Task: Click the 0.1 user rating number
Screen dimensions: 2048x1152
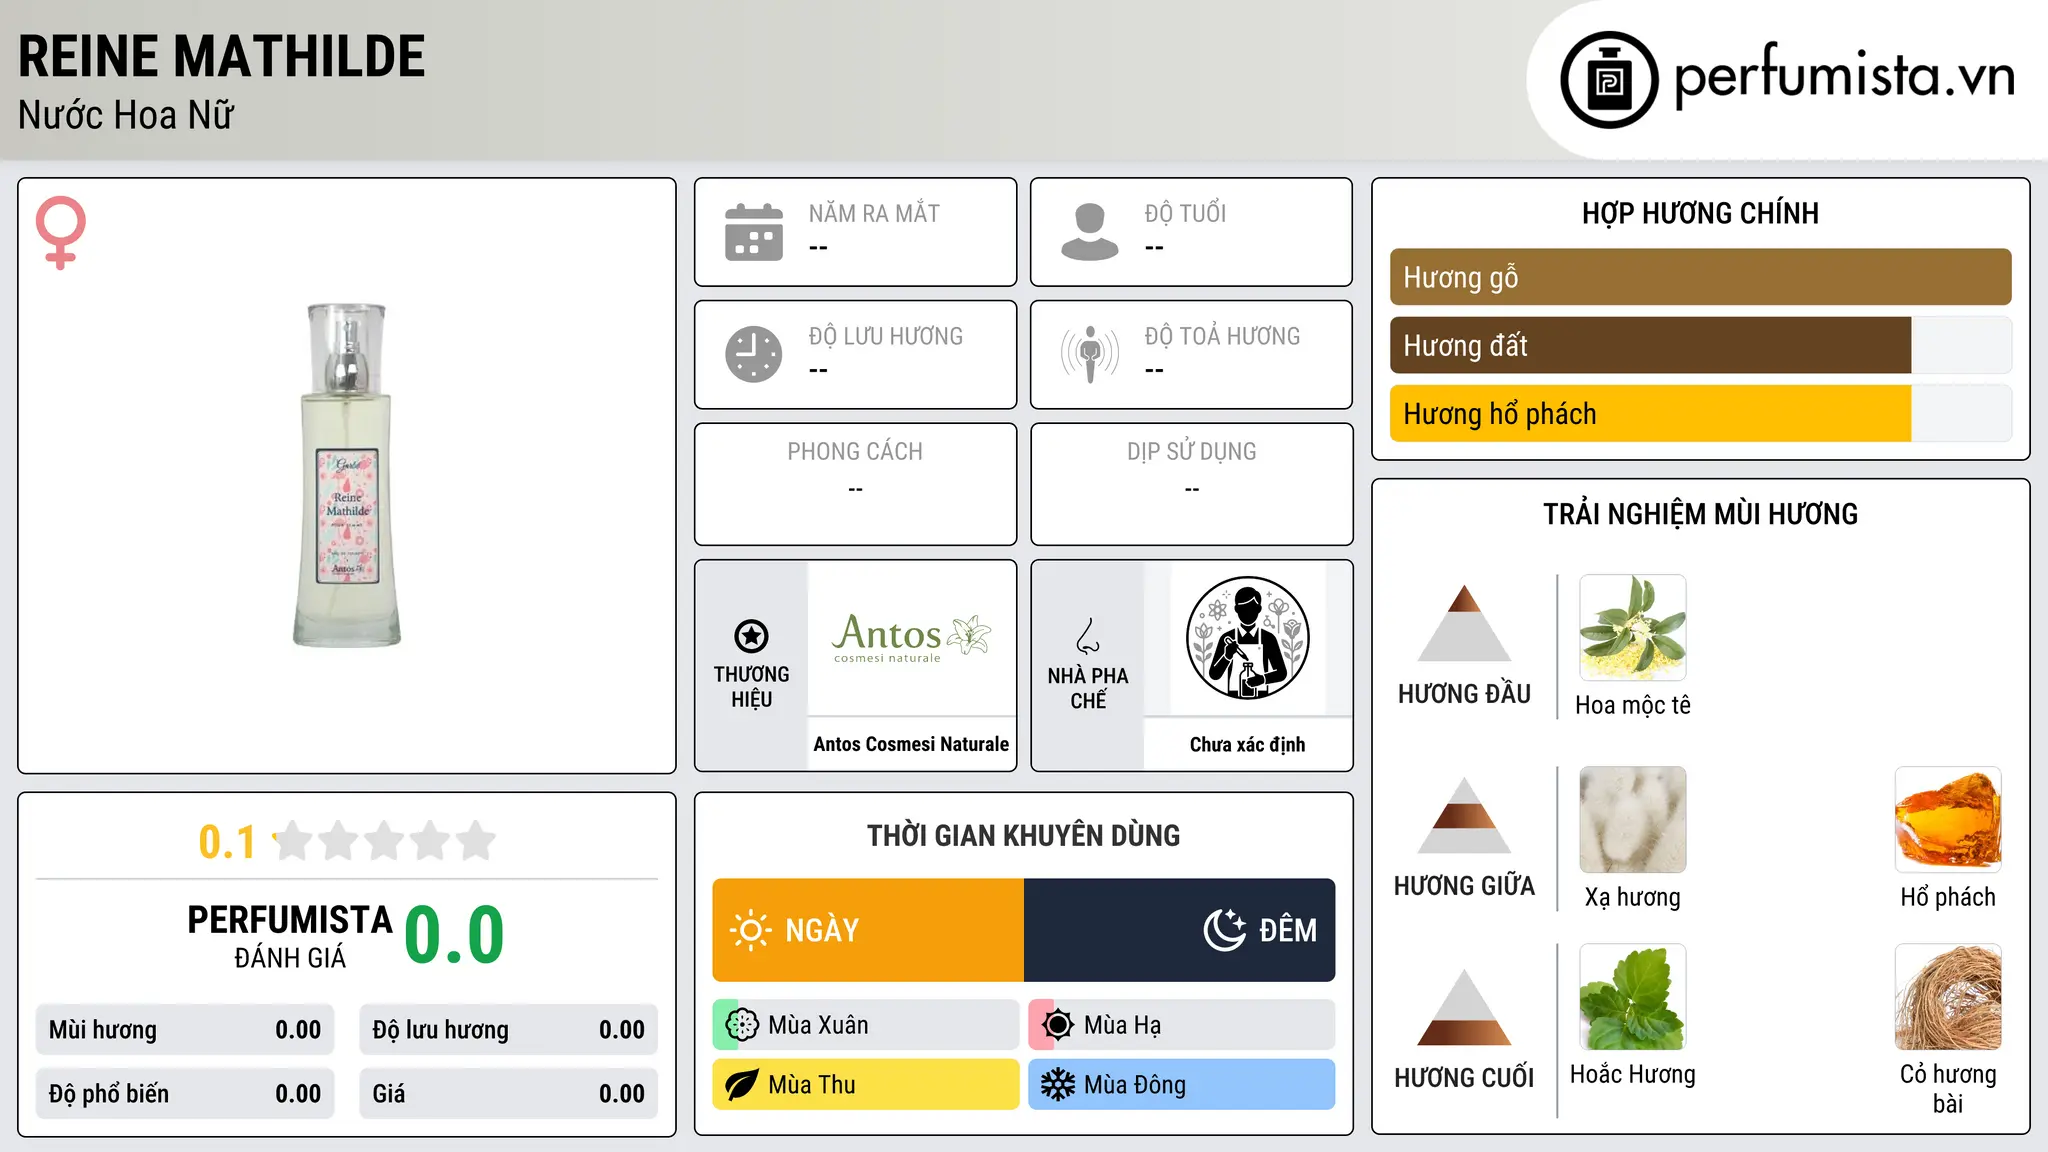Action: (x=227, y=842)
